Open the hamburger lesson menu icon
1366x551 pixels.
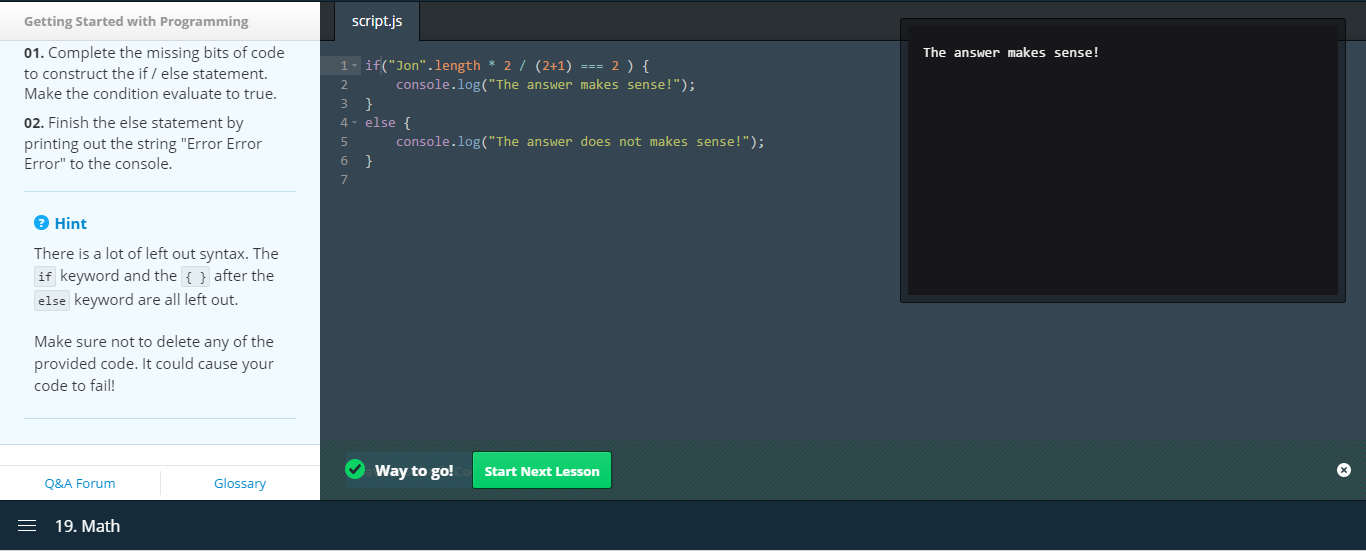[x=27, y=526]
